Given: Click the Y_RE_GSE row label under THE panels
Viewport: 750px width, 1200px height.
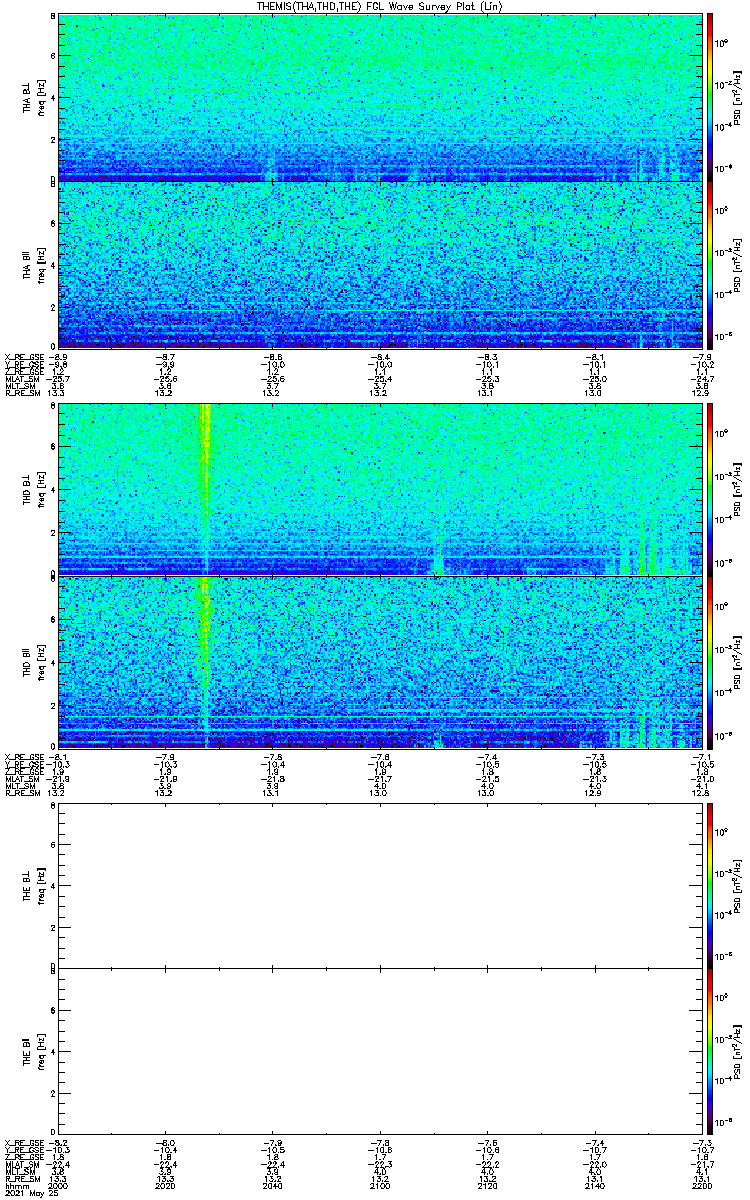Looking at the screenshot, I should tap(23, 1152).
